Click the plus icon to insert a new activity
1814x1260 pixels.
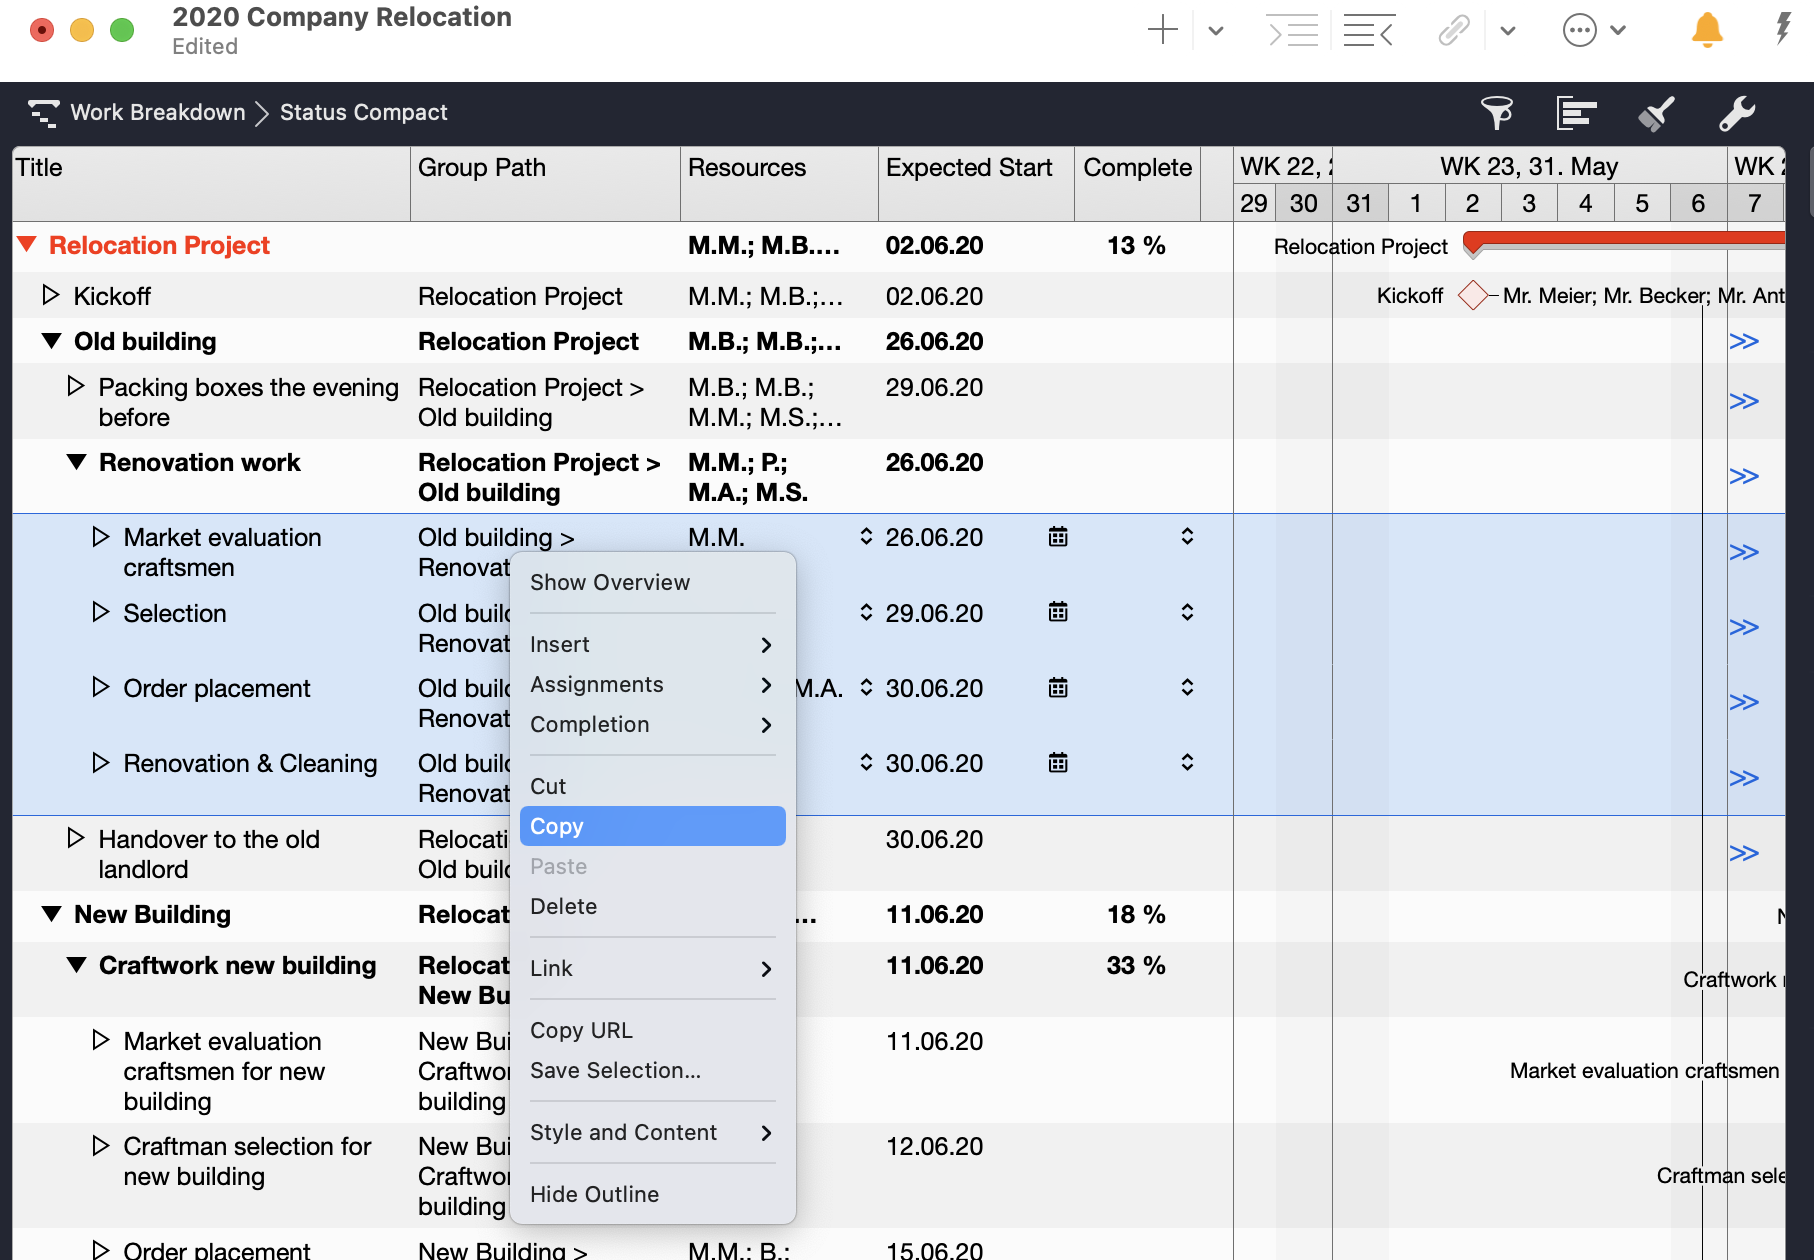(x=1162, y=30)
